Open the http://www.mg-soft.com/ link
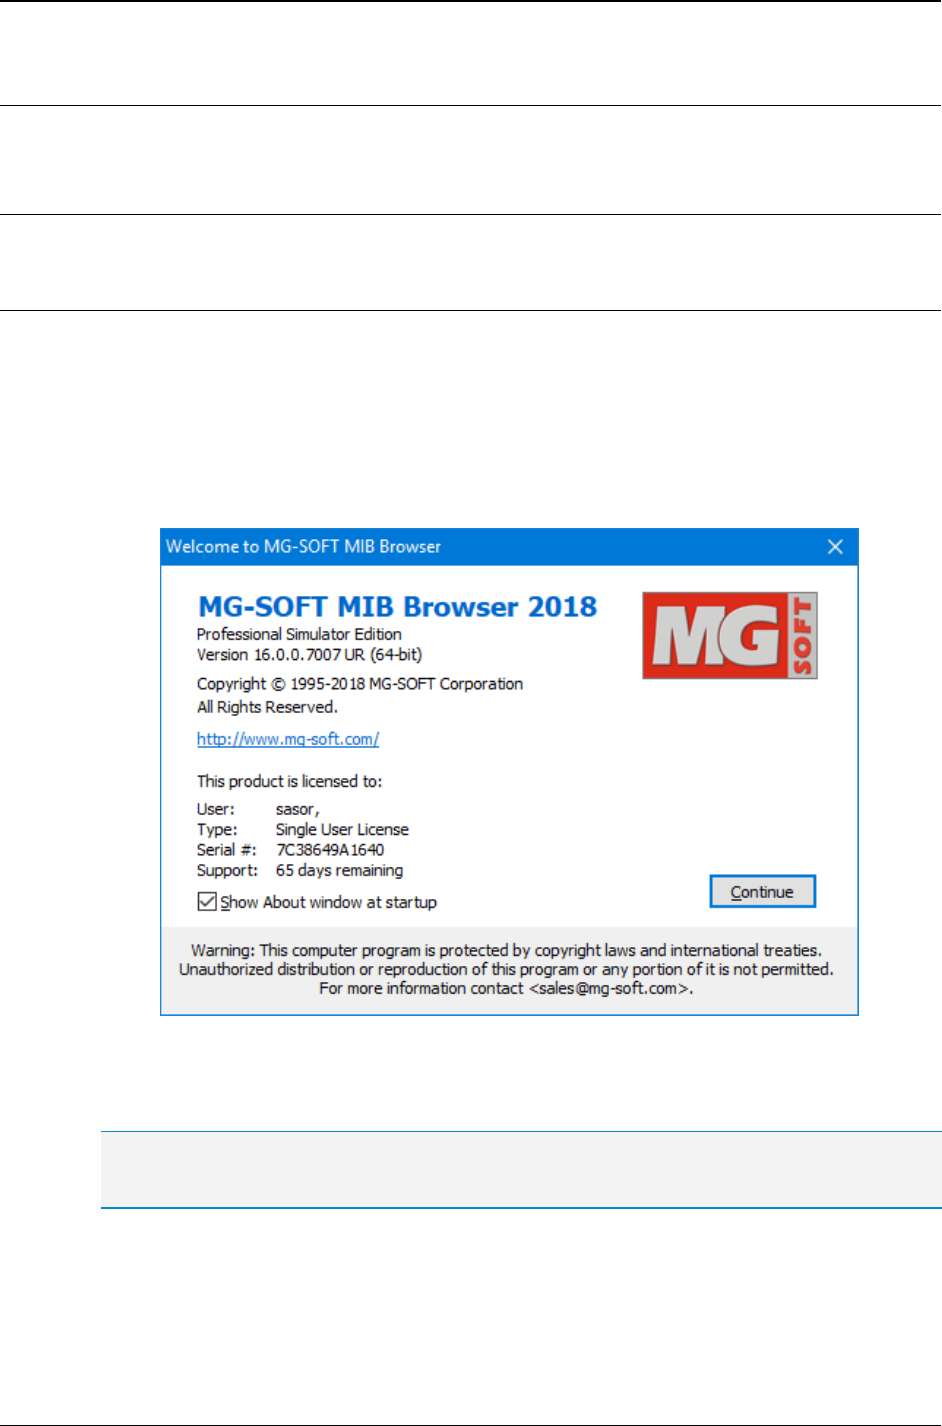This screenshot has width=942, height=1426. 288,739
